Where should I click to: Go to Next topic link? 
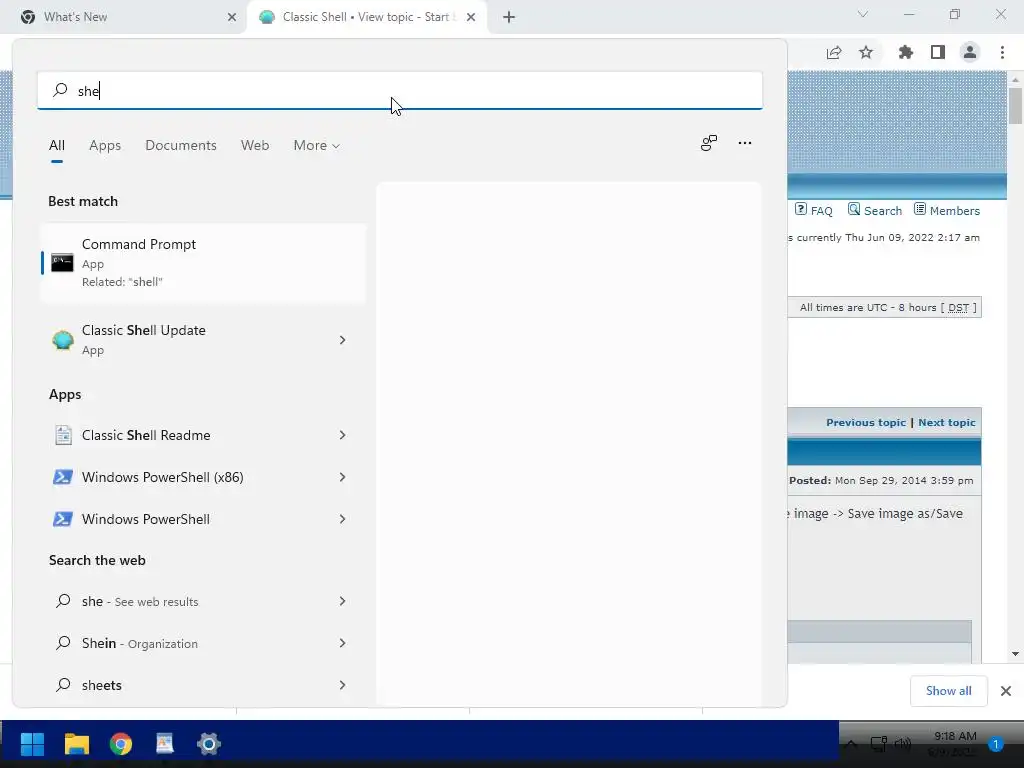[x=947, y=423]
